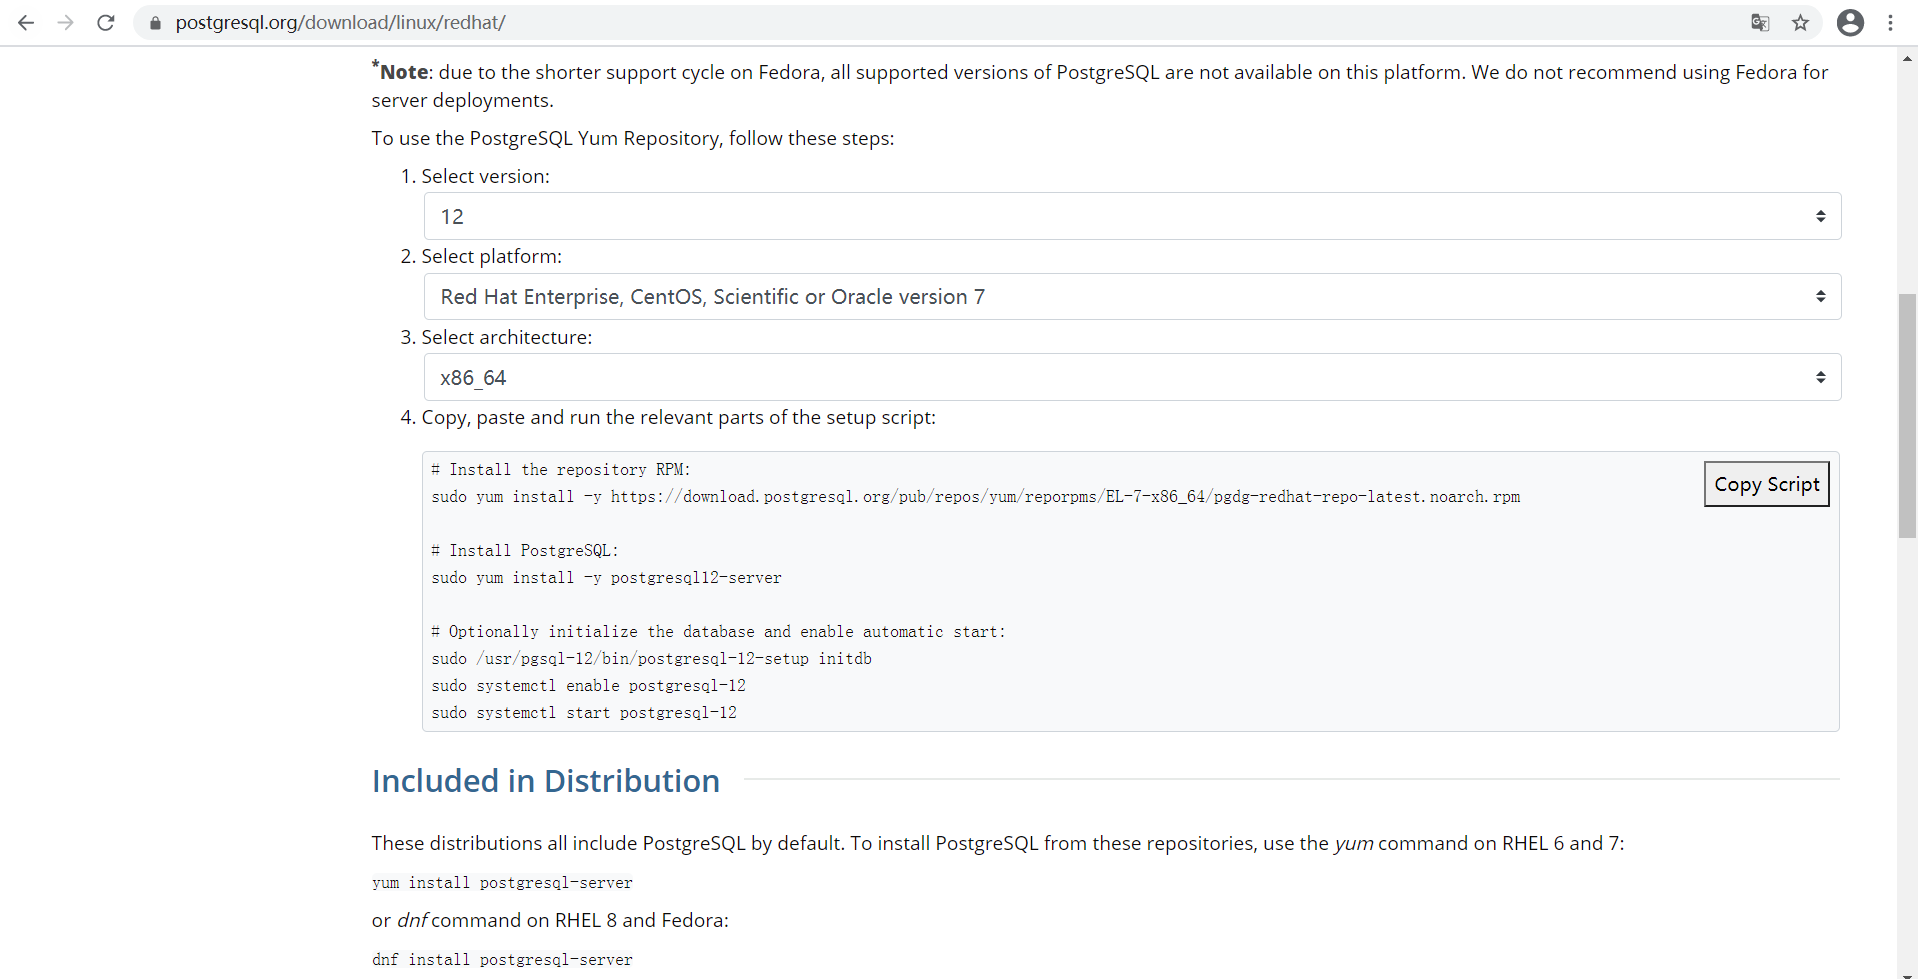
Task: Open the architecture dropdown showing x86_64
Action: (x=1130, y=377)
